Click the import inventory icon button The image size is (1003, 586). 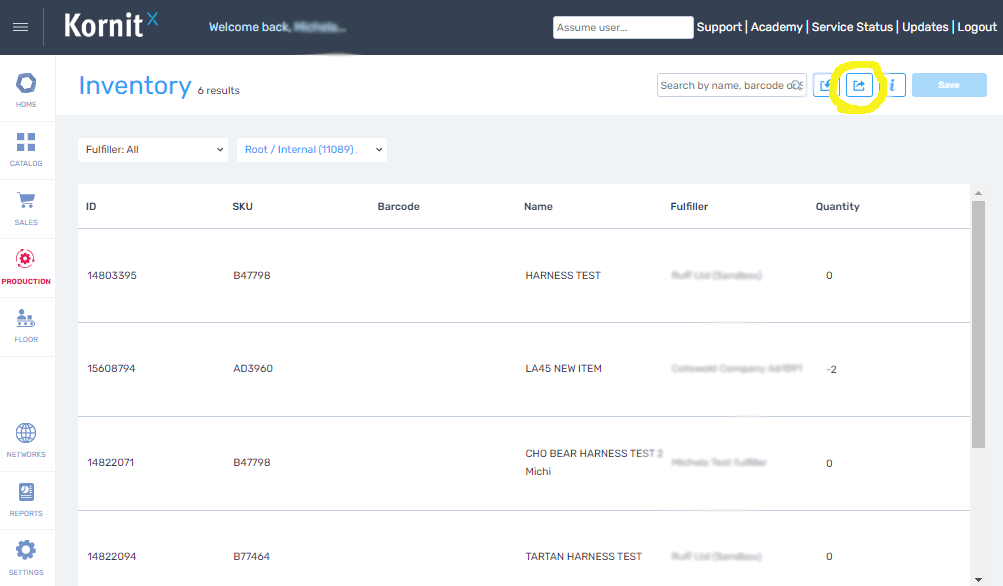(825, 85)
